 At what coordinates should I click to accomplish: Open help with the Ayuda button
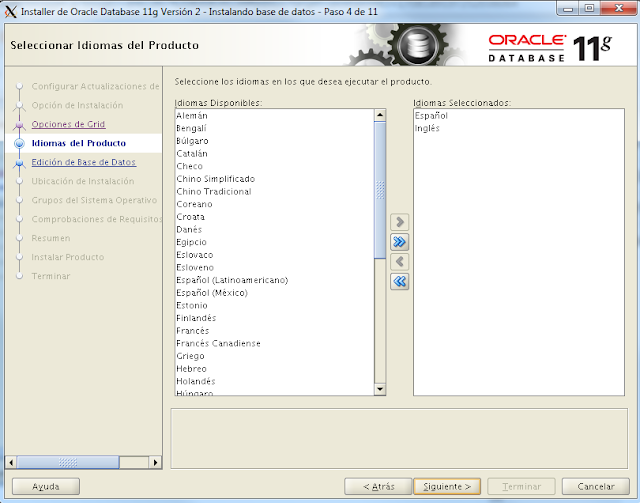coord(46,487)
